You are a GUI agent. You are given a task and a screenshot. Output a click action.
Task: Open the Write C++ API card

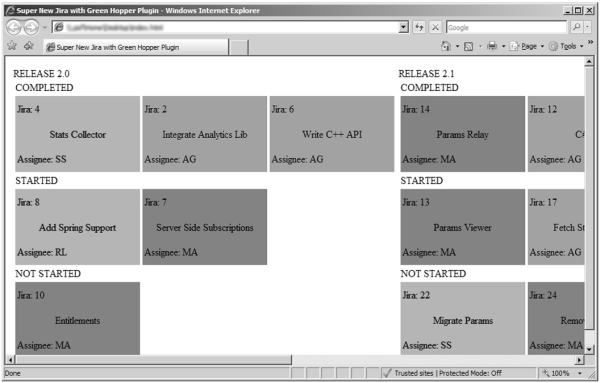(x=332, y=134)
